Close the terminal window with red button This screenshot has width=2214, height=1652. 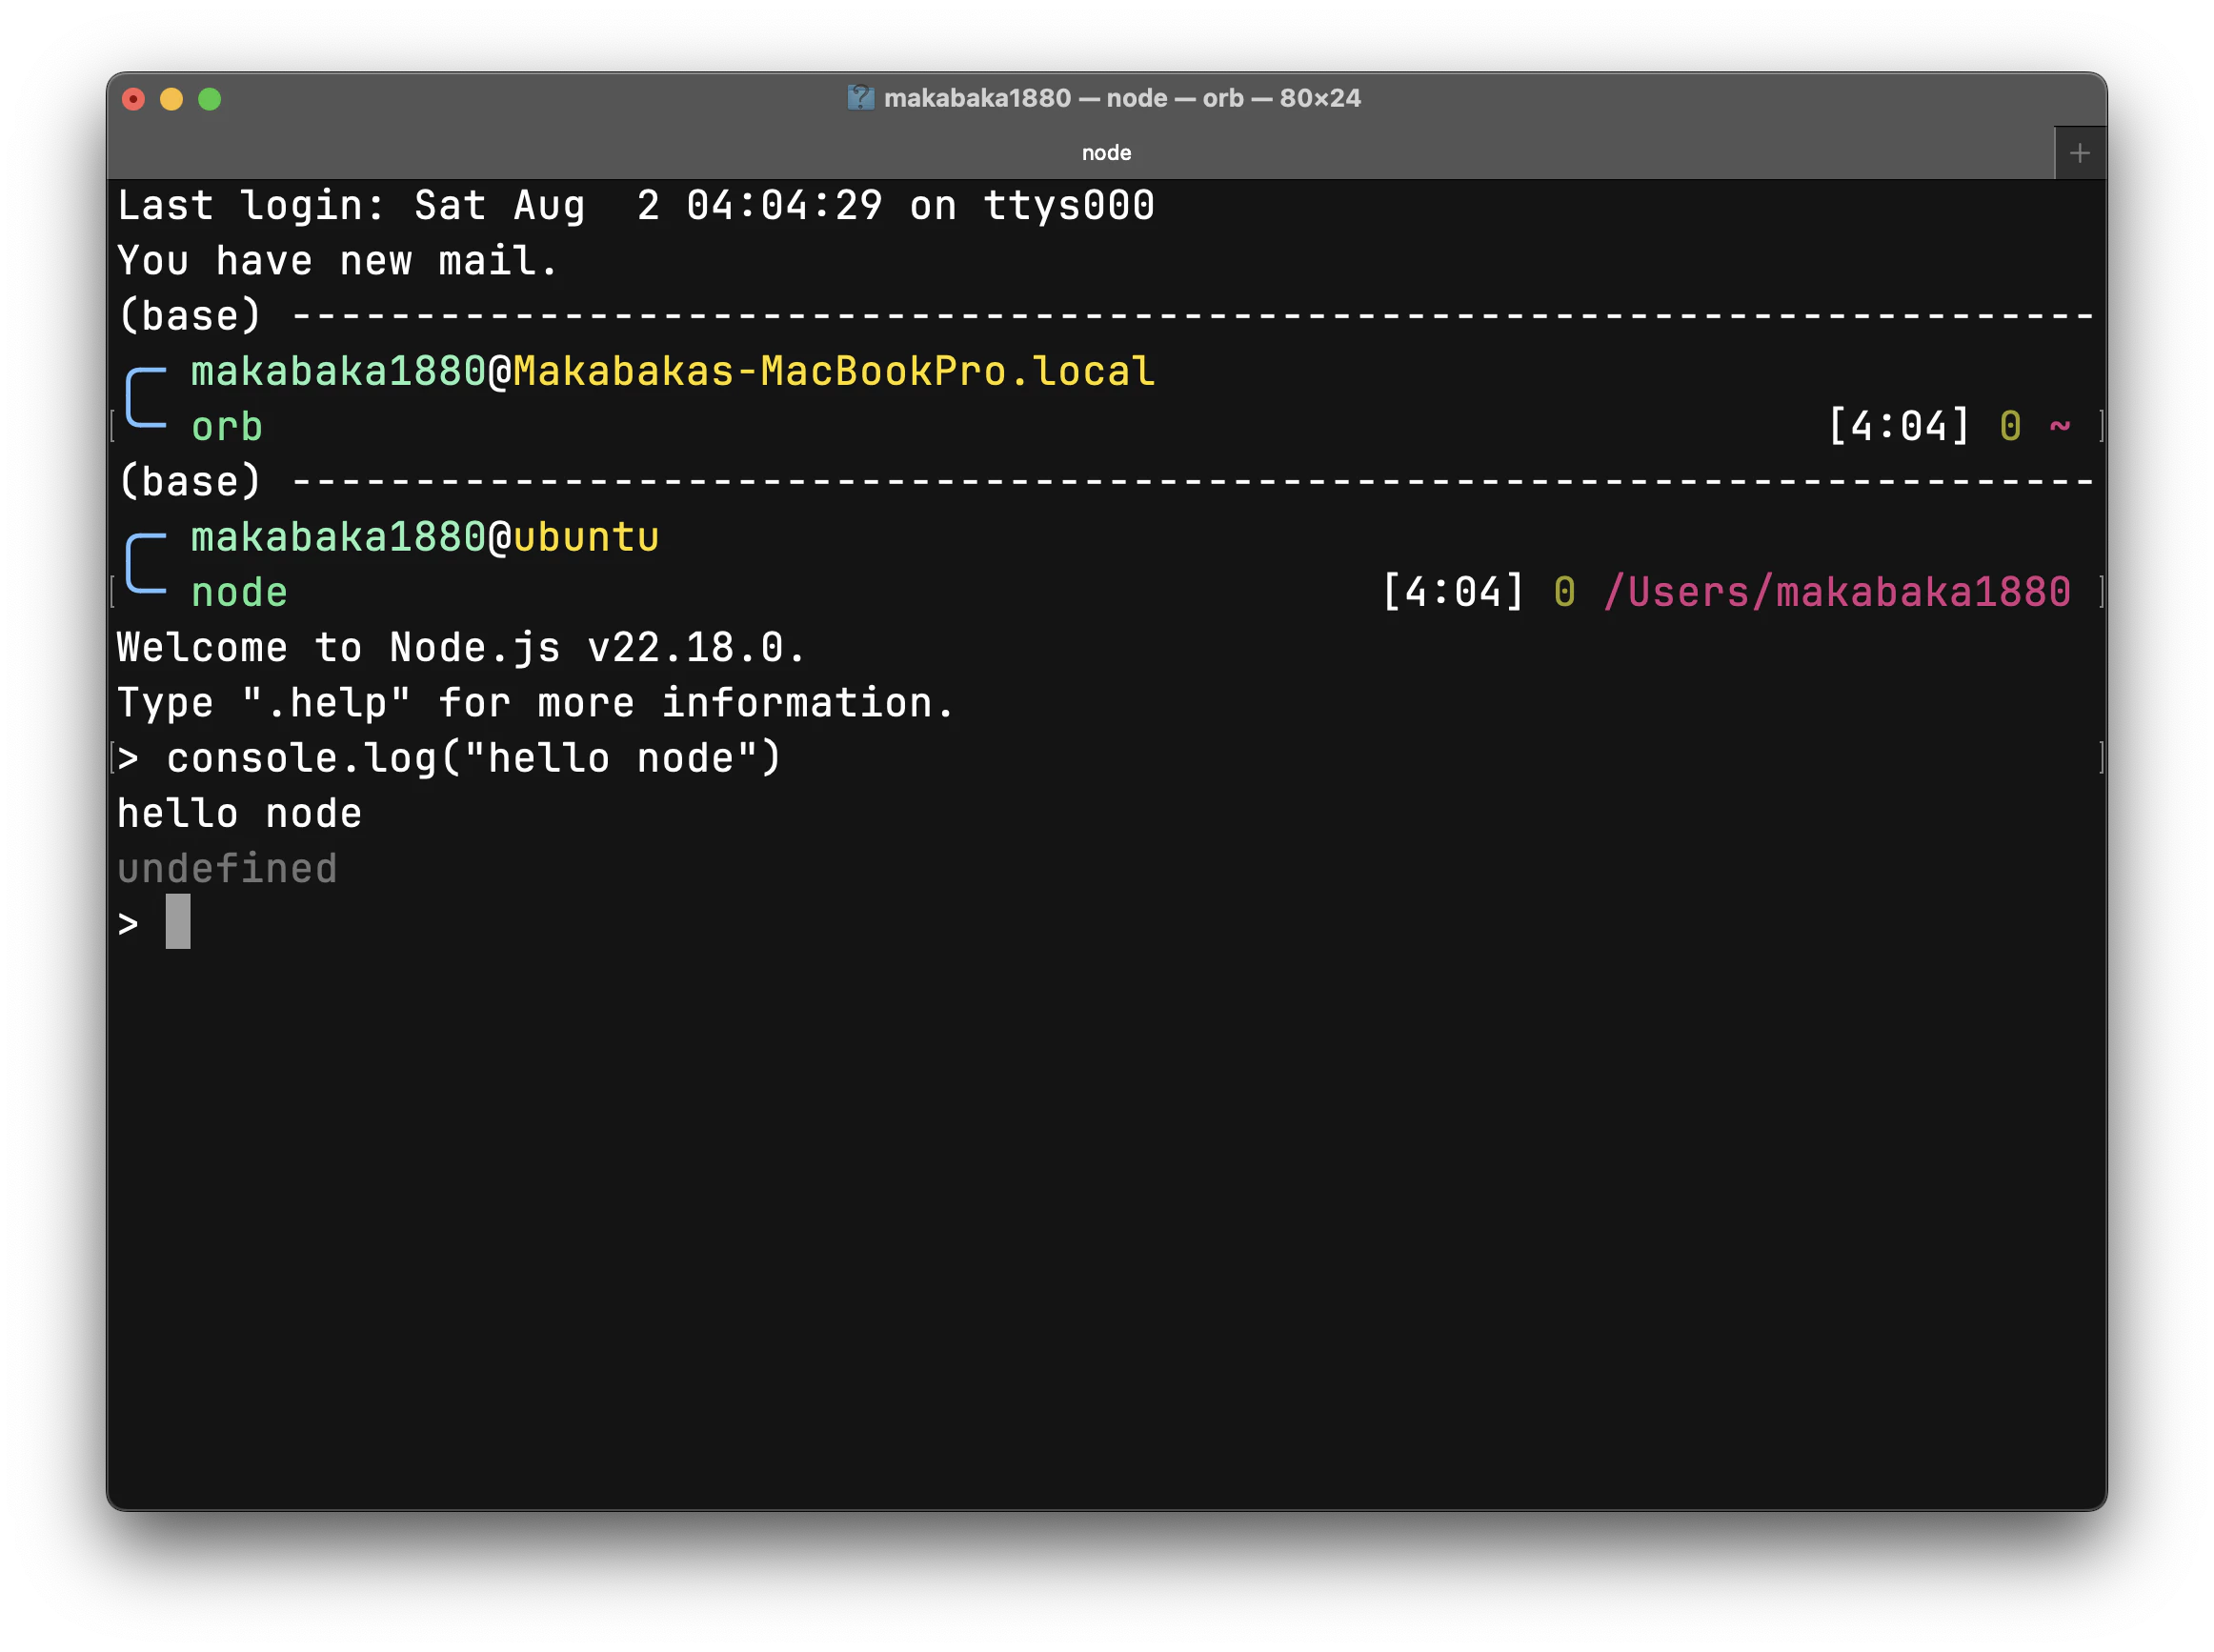tap(133, 99)
